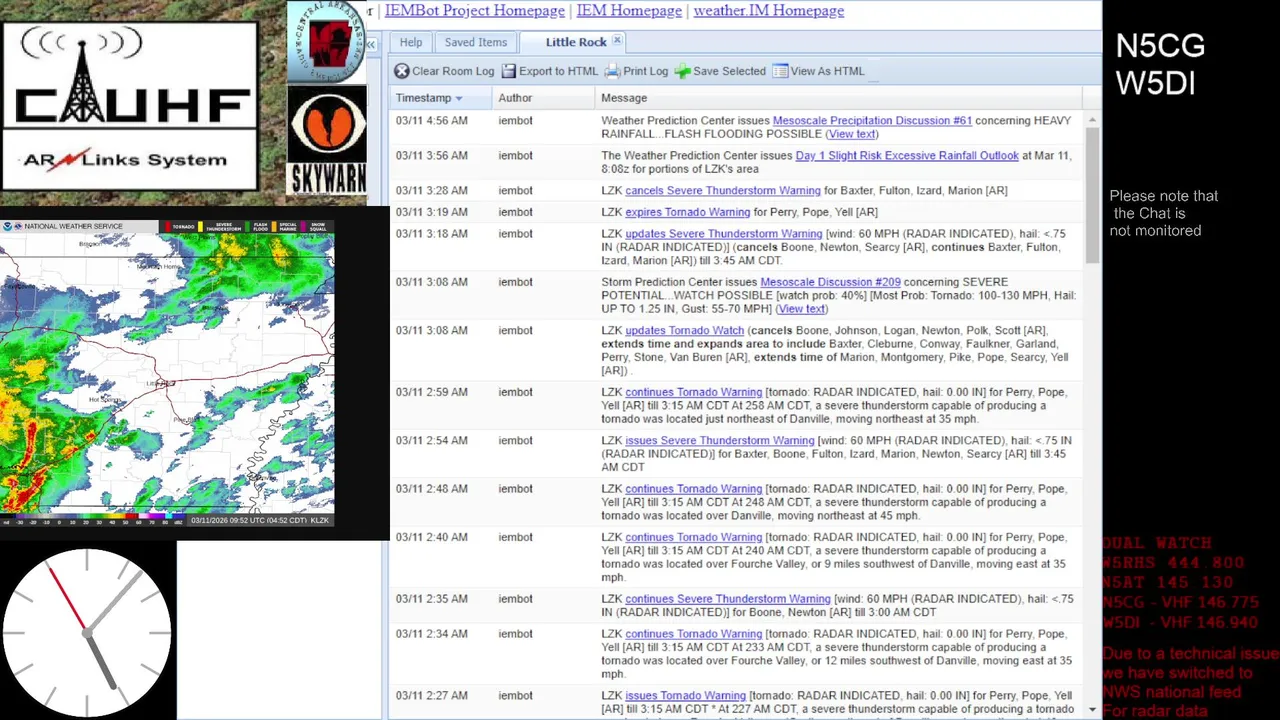This screenshot has height=720, width=1280.
Task: Open the Help tab
Action: tap(411, 42)
